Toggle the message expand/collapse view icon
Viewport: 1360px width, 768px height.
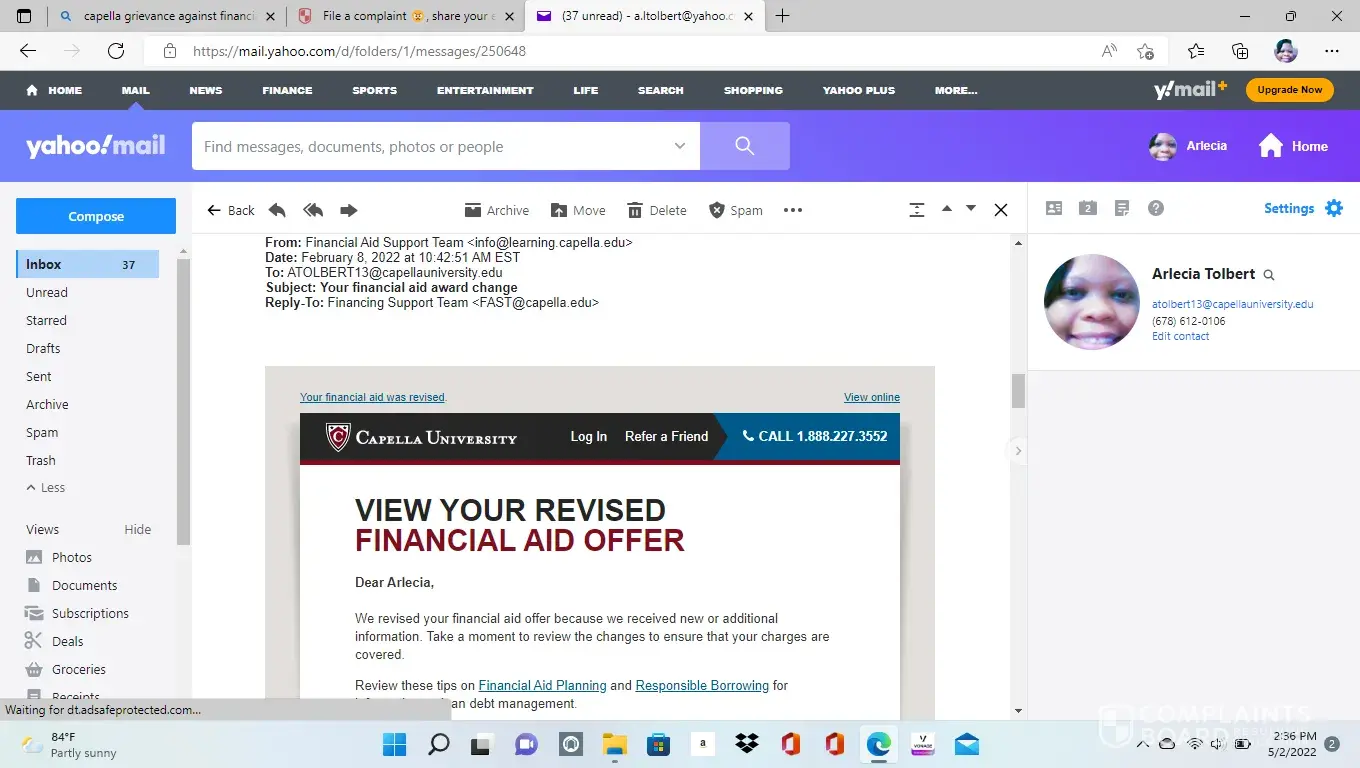point(917,210)
